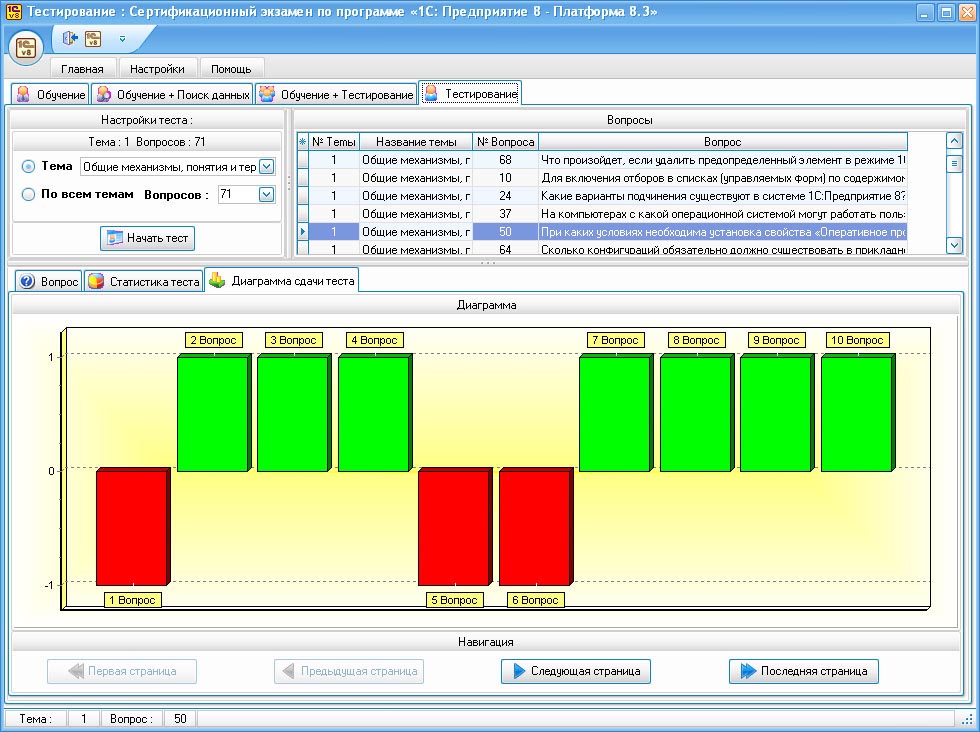
Task: Click the exit door icon in quick toolbar
Action: (x=69, y=39)
